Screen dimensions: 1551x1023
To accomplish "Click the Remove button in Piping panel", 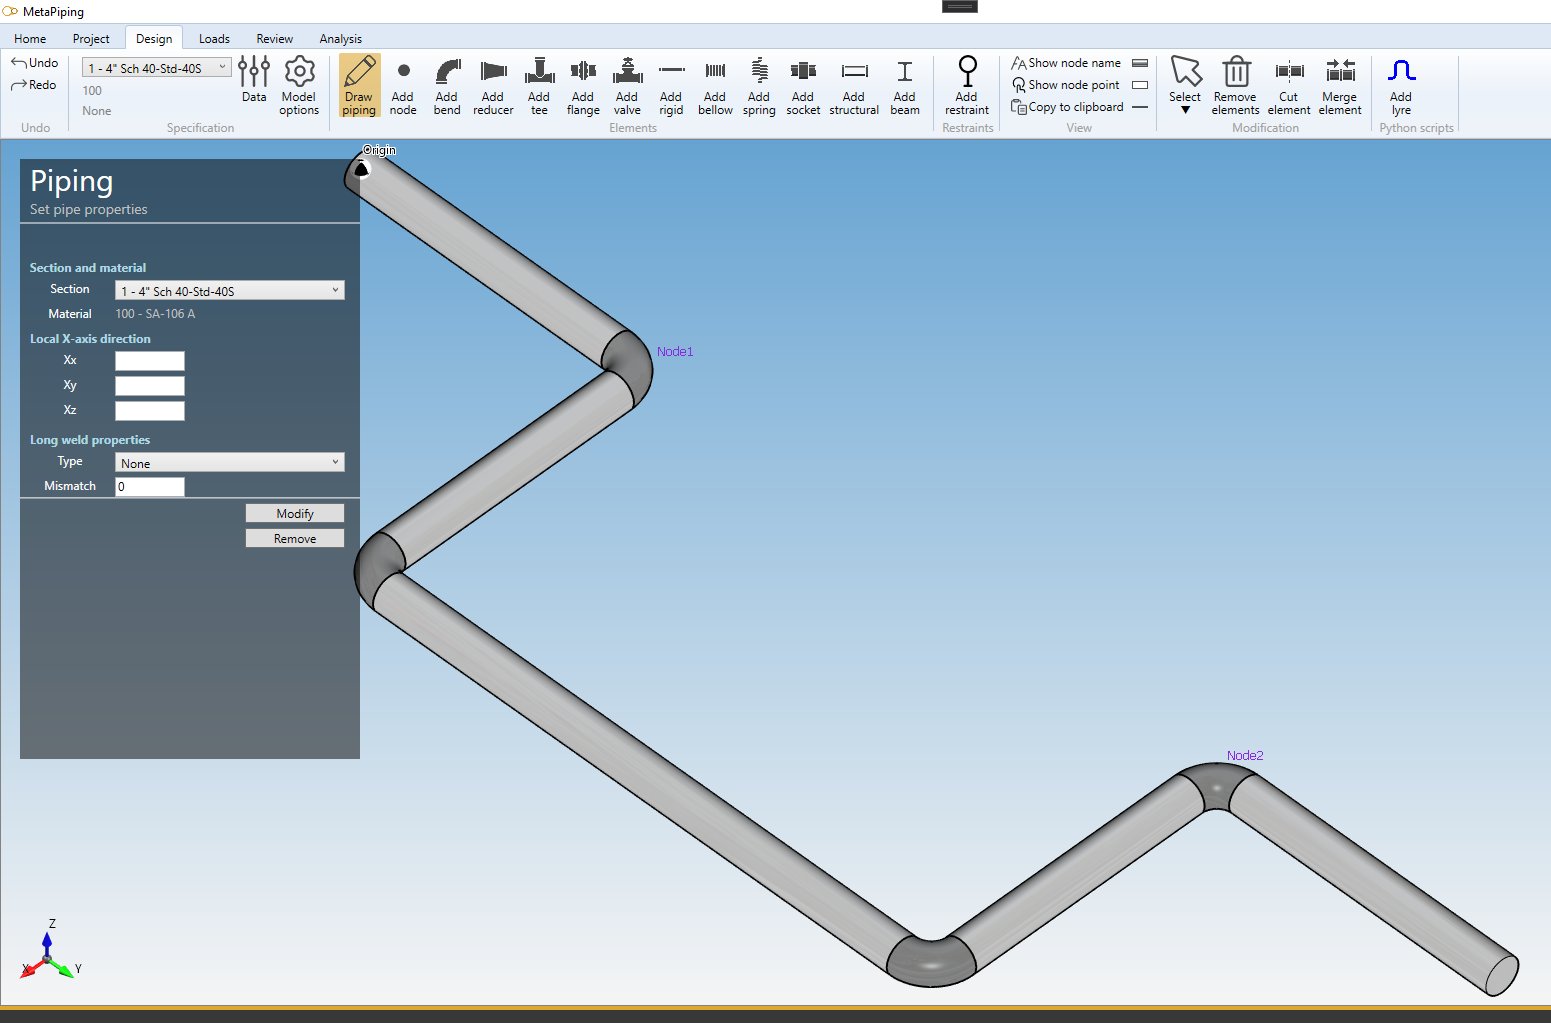I will coord(295,538).
